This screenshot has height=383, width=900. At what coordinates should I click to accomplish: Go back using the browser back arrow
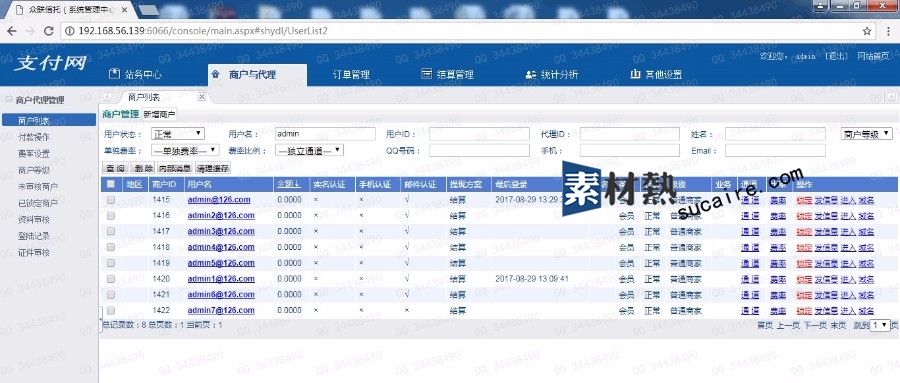tap(11, 30)
